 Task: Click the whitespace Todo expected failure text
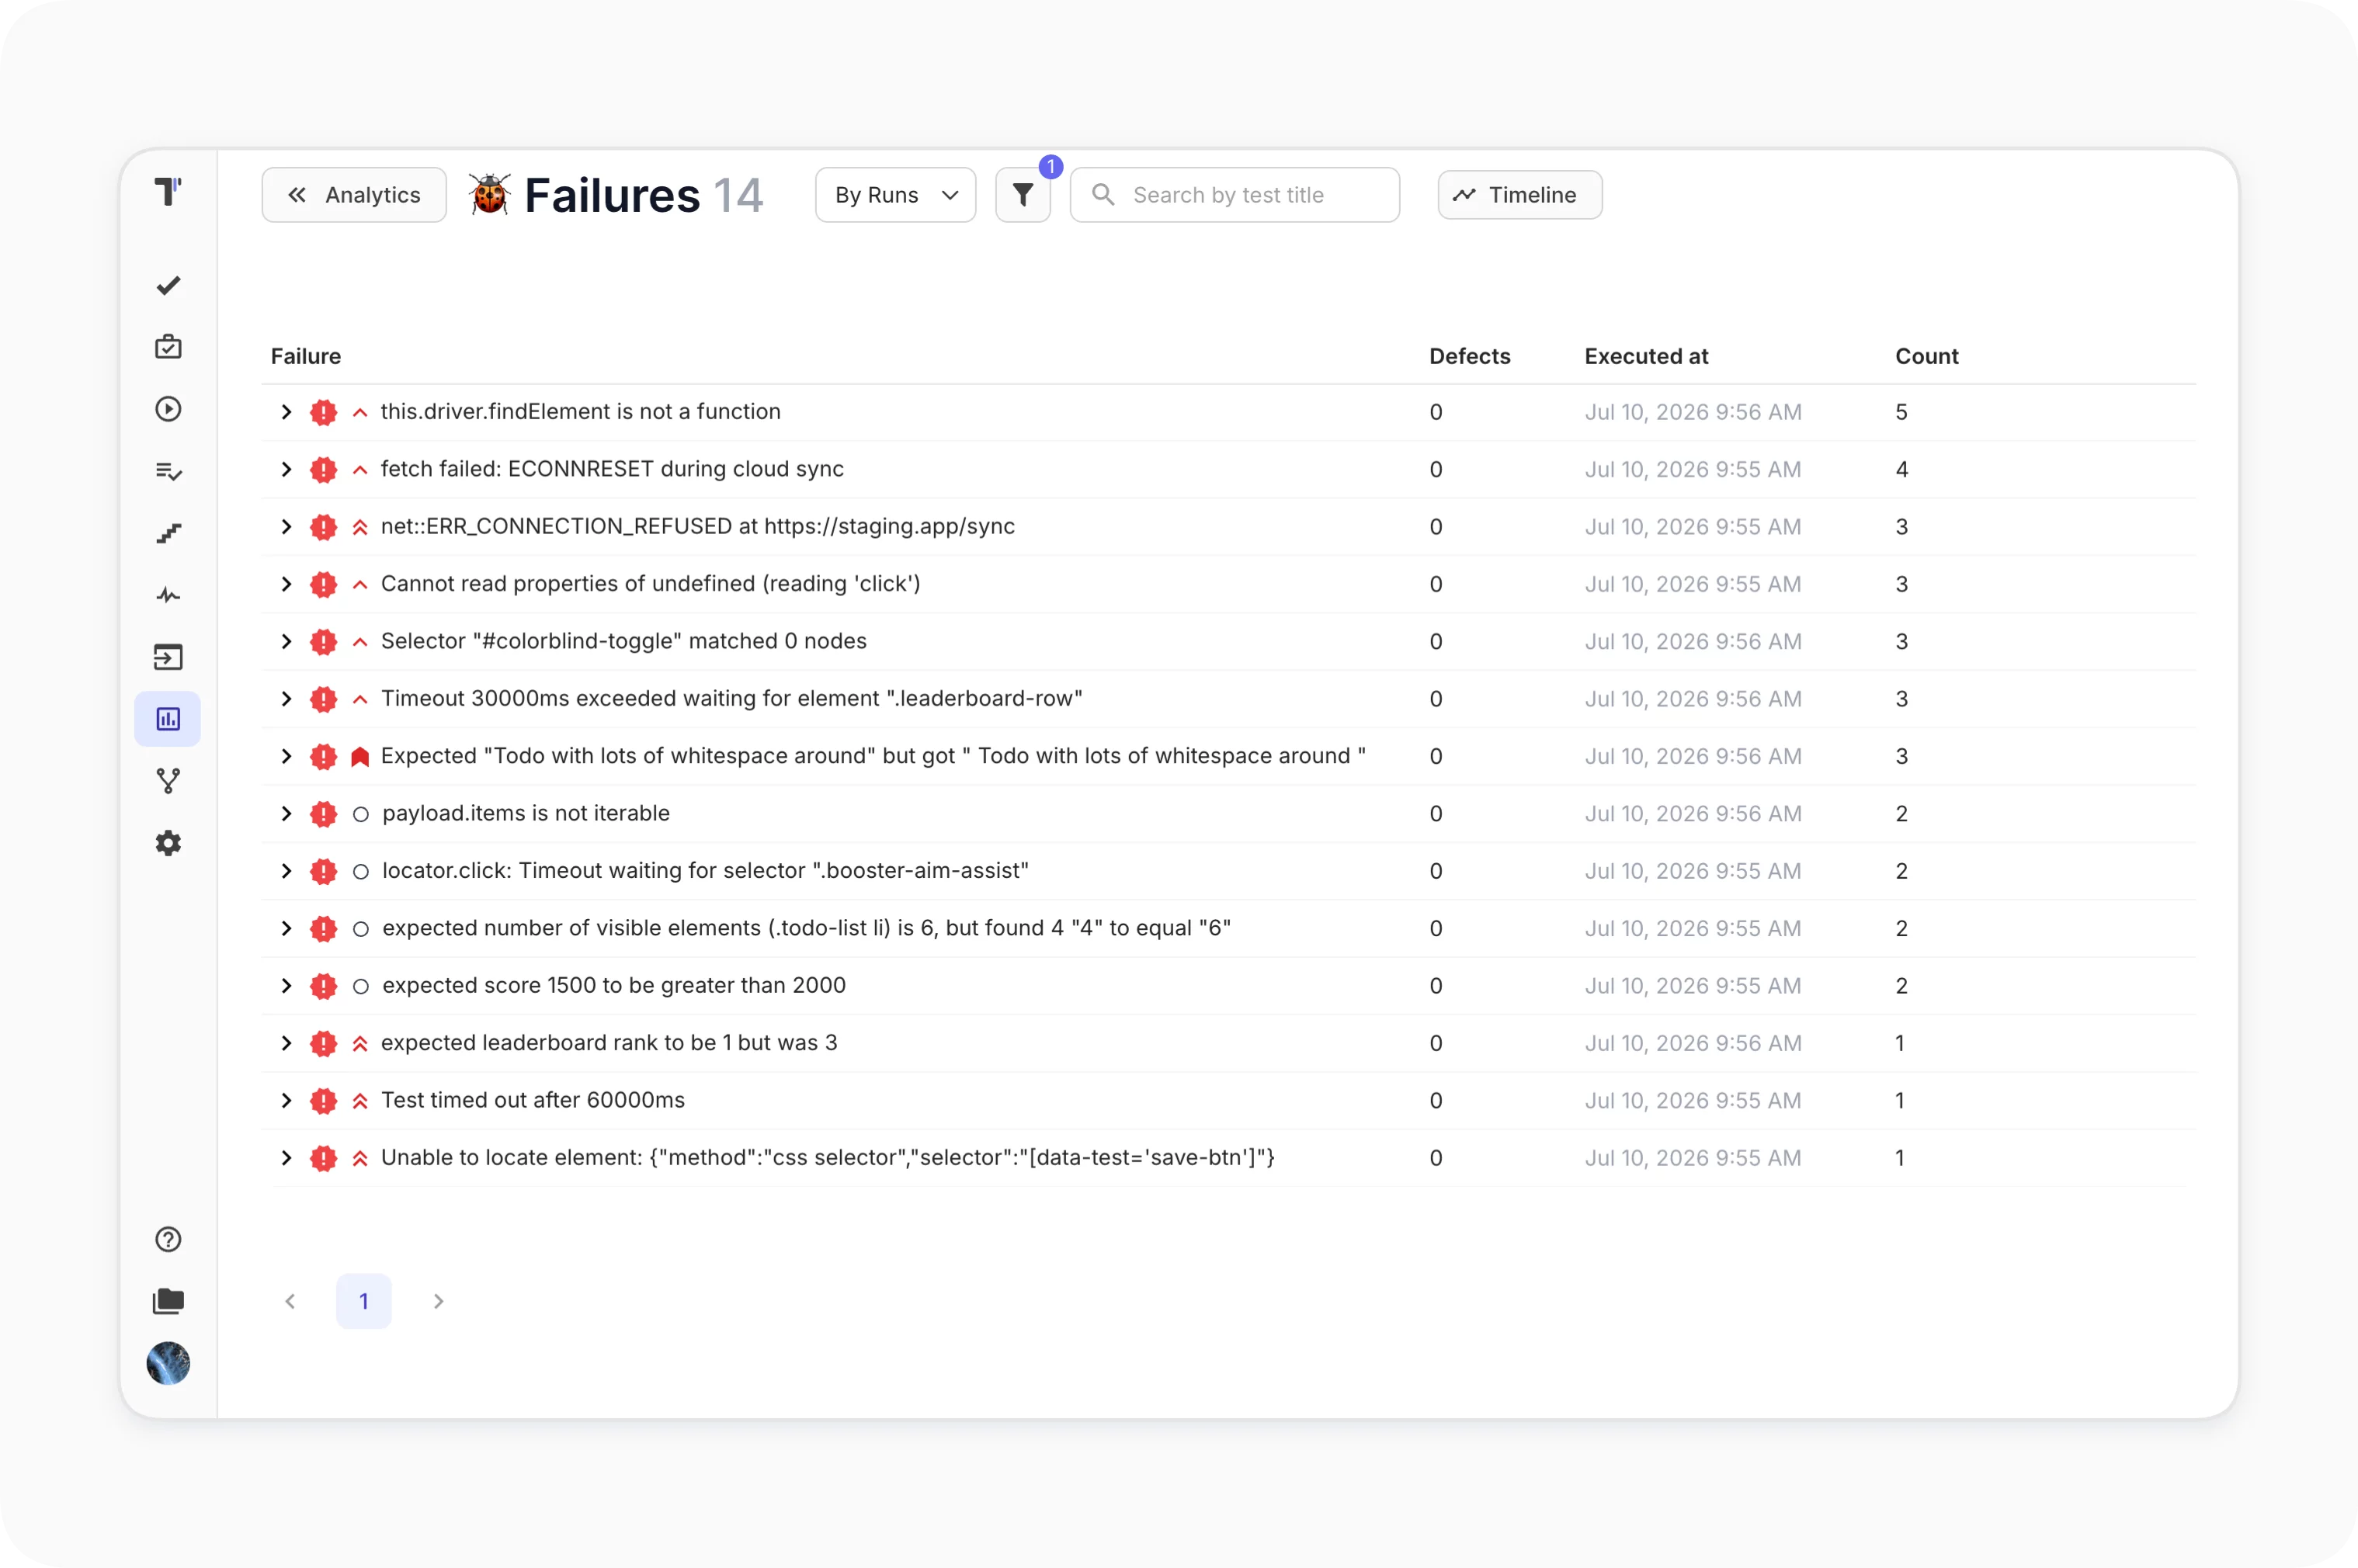click(x=873, y=756)
